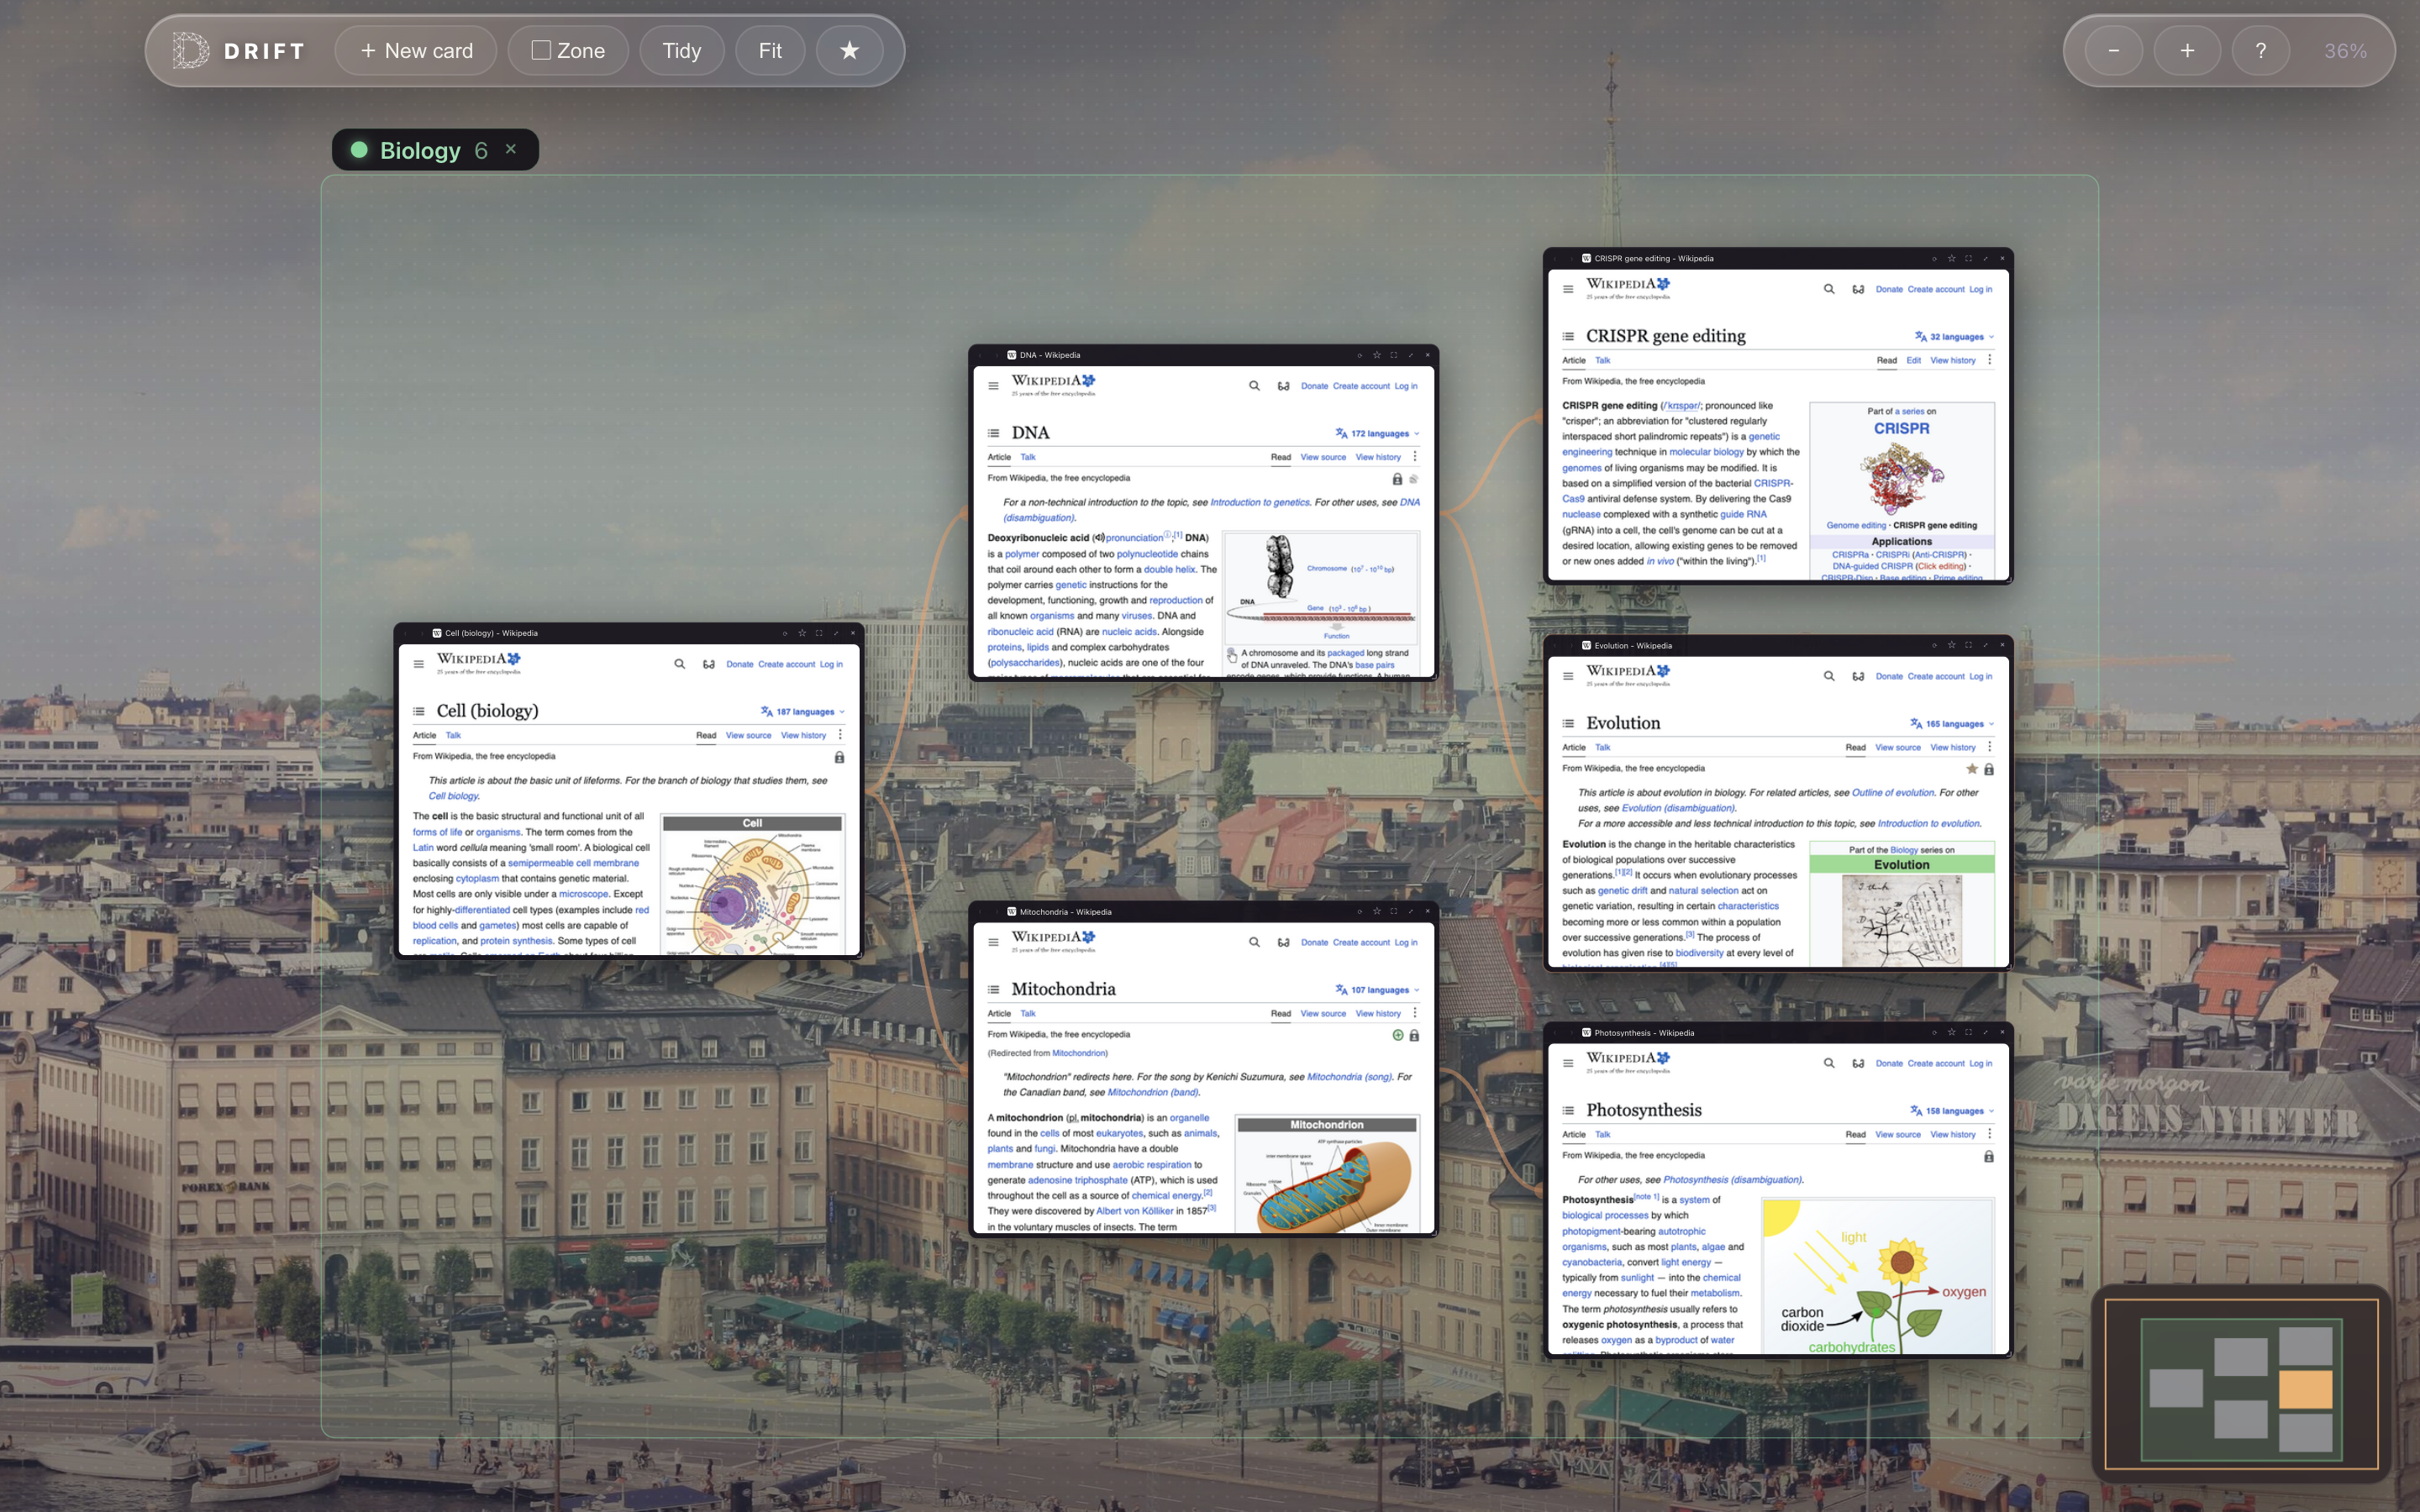Select View source tab in Photosynthesis card

click(x=1898, y=1134)
